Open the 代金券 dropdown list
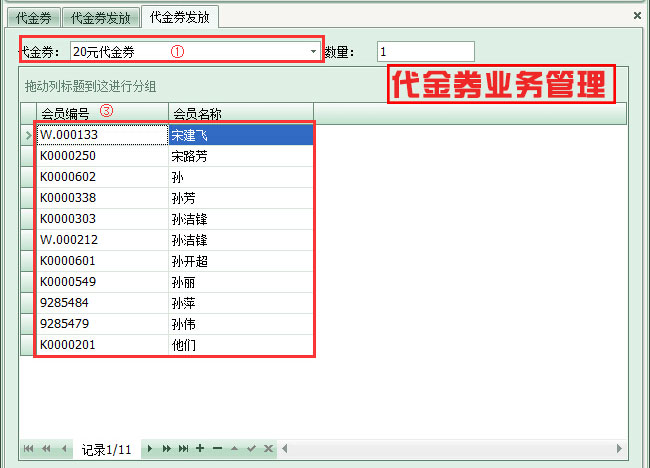 (x=313, y=51)
